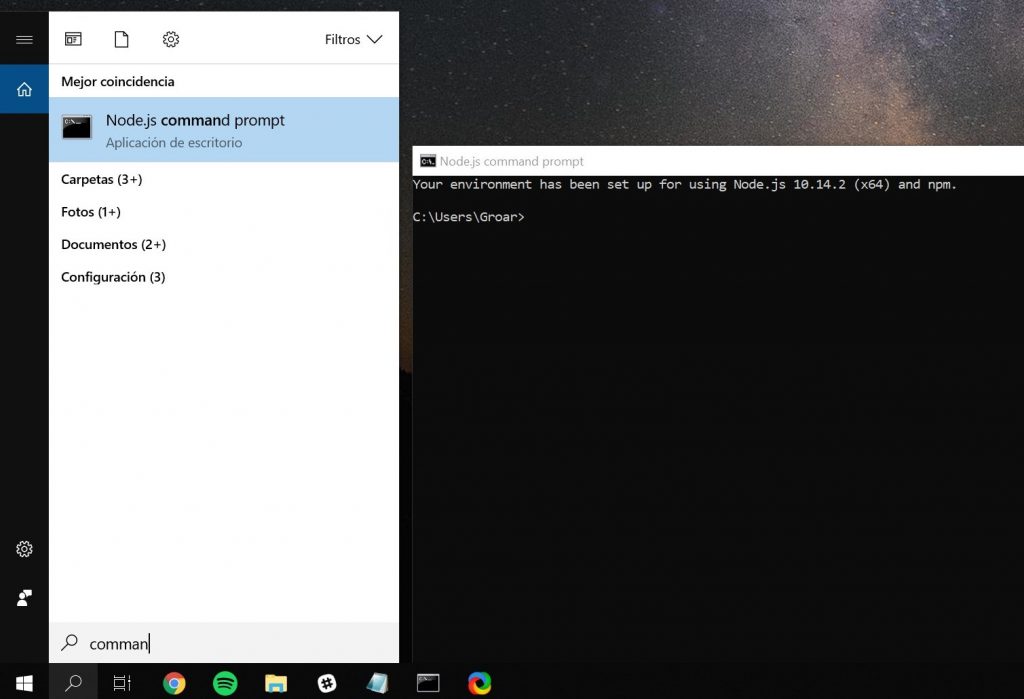Viewport: 1024px width, 699px height.
Task: Click the Node.js command prompt result icon
Action: click(76, 127)
